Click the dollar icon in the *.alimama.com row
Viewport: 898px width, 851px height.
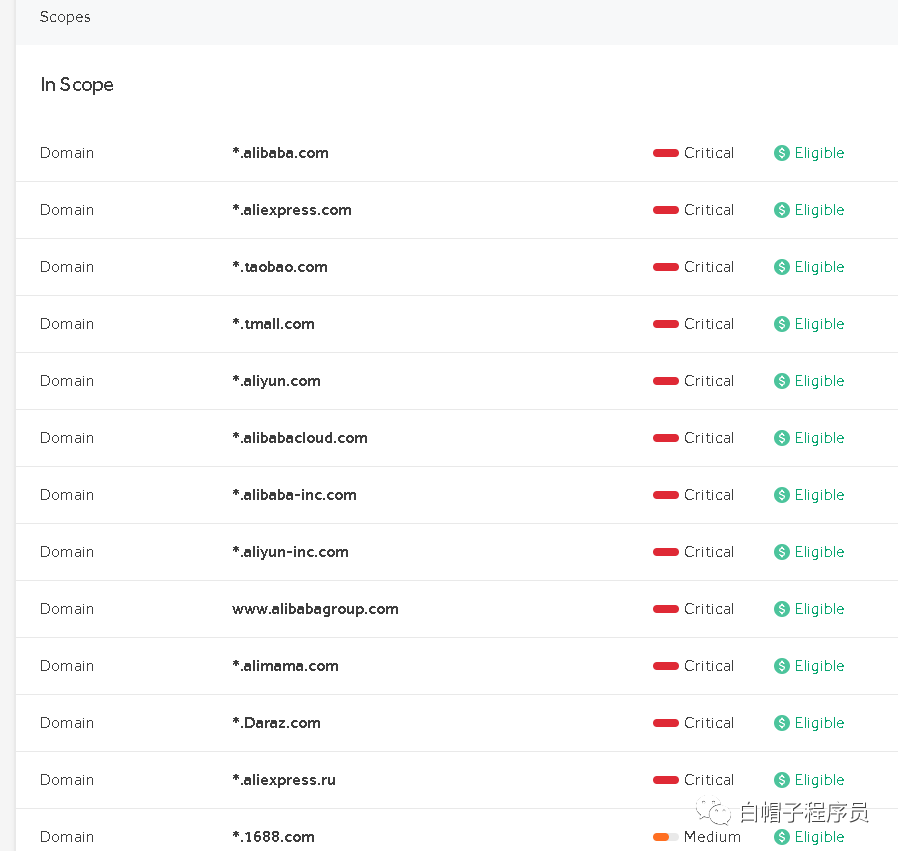tap(782, 666)
